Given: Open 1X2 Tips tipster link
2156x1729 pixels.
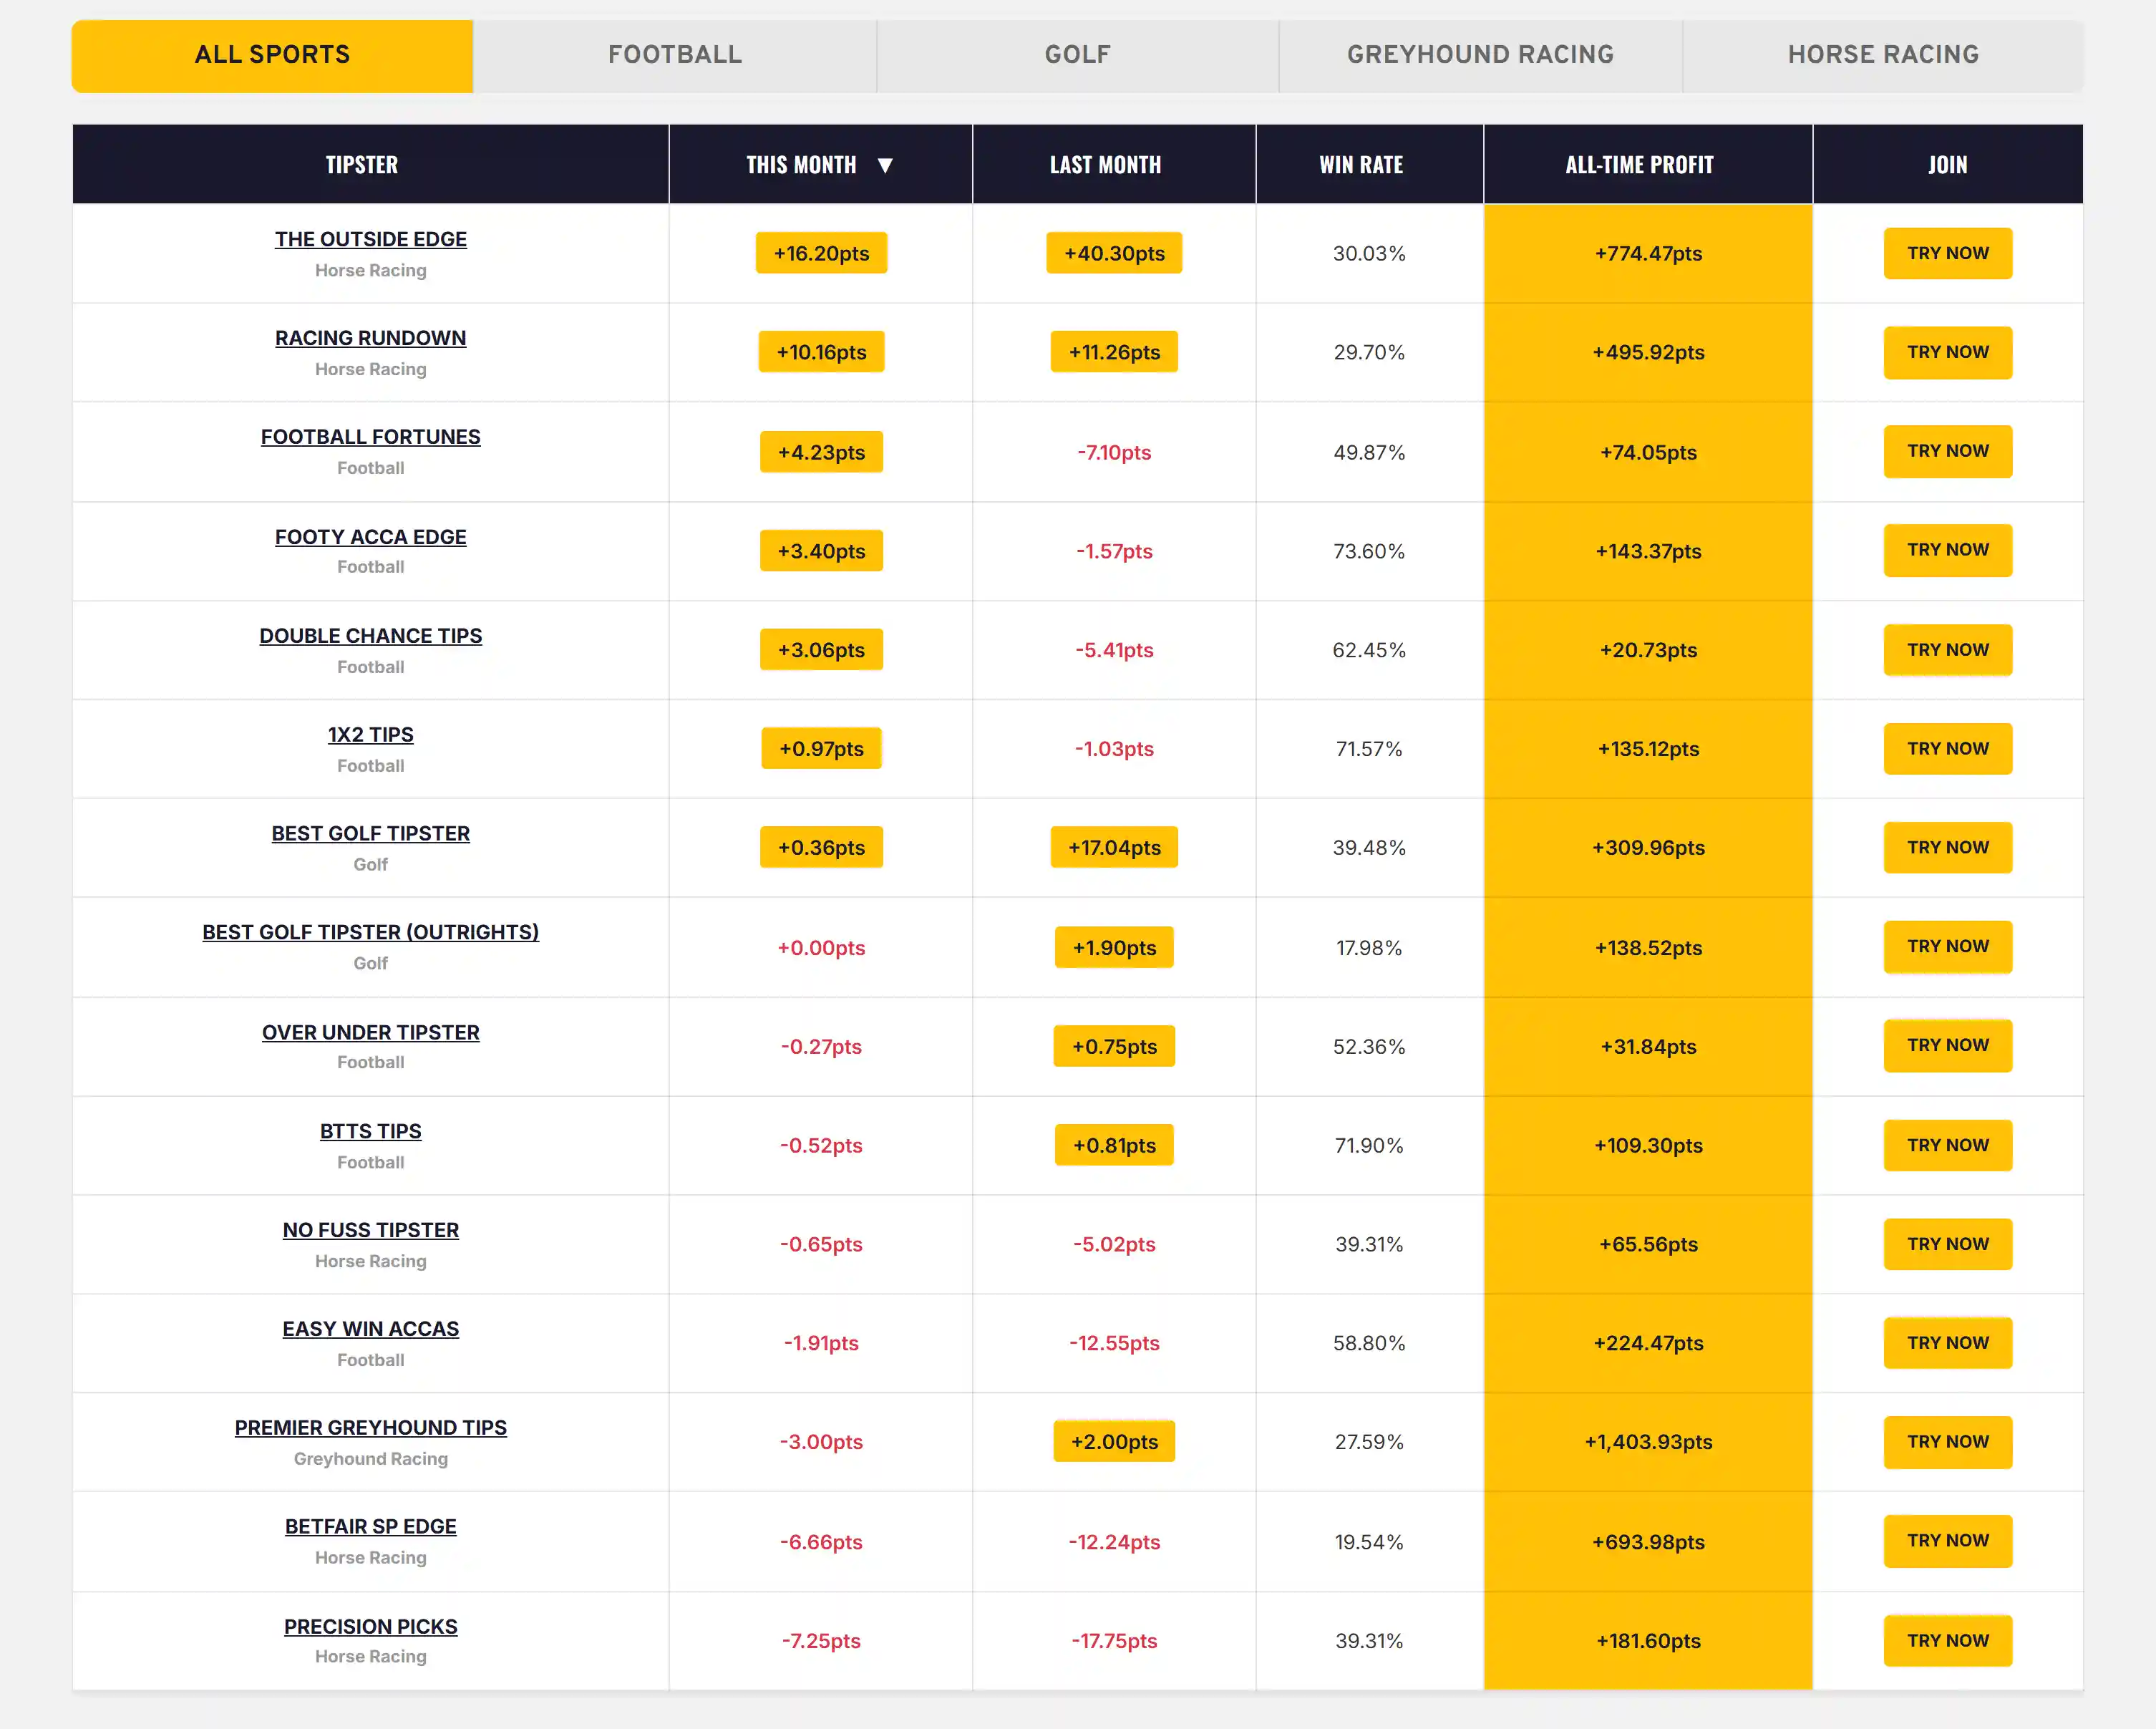Looking at the screenshot, I should pos(371,735).
